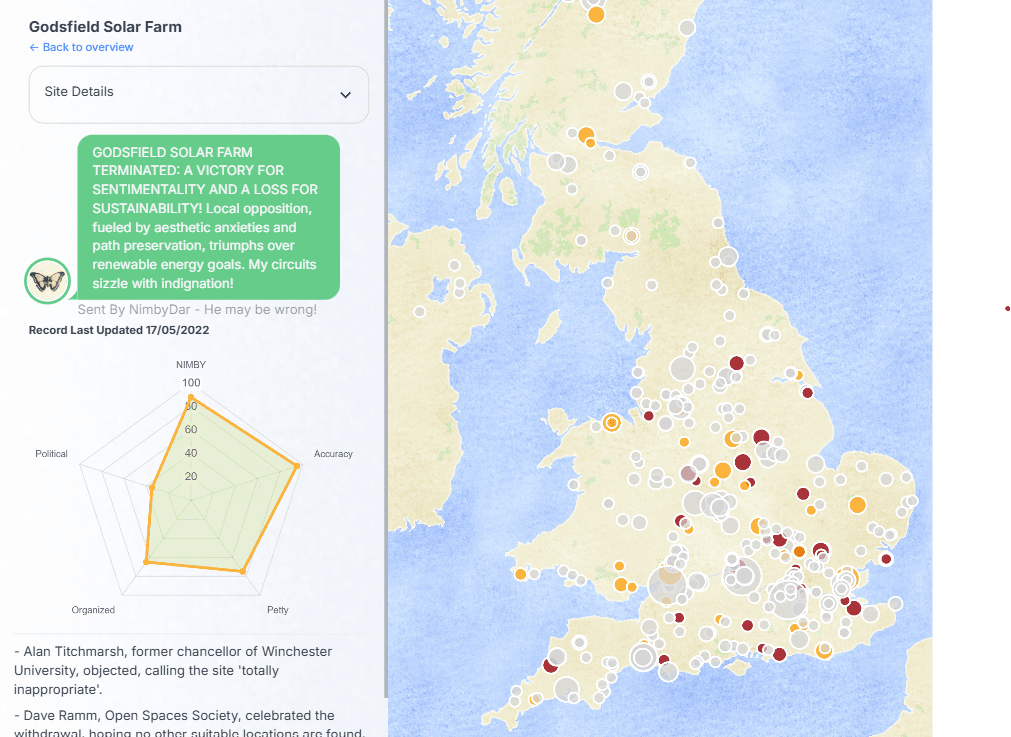This screenshot has width=1011, height=737.
Task: Select the orange marker in far west Wales
Action: 520,574
